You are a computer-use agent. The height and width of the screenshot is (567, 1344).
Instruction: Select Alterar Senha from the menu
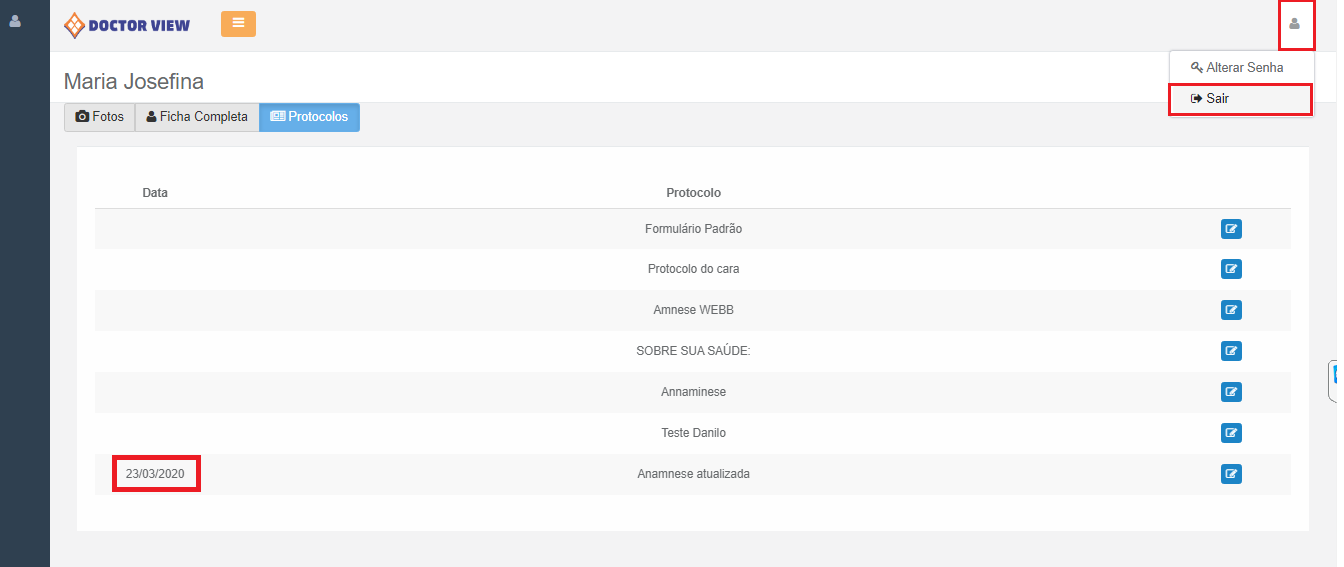(1238, 68)
